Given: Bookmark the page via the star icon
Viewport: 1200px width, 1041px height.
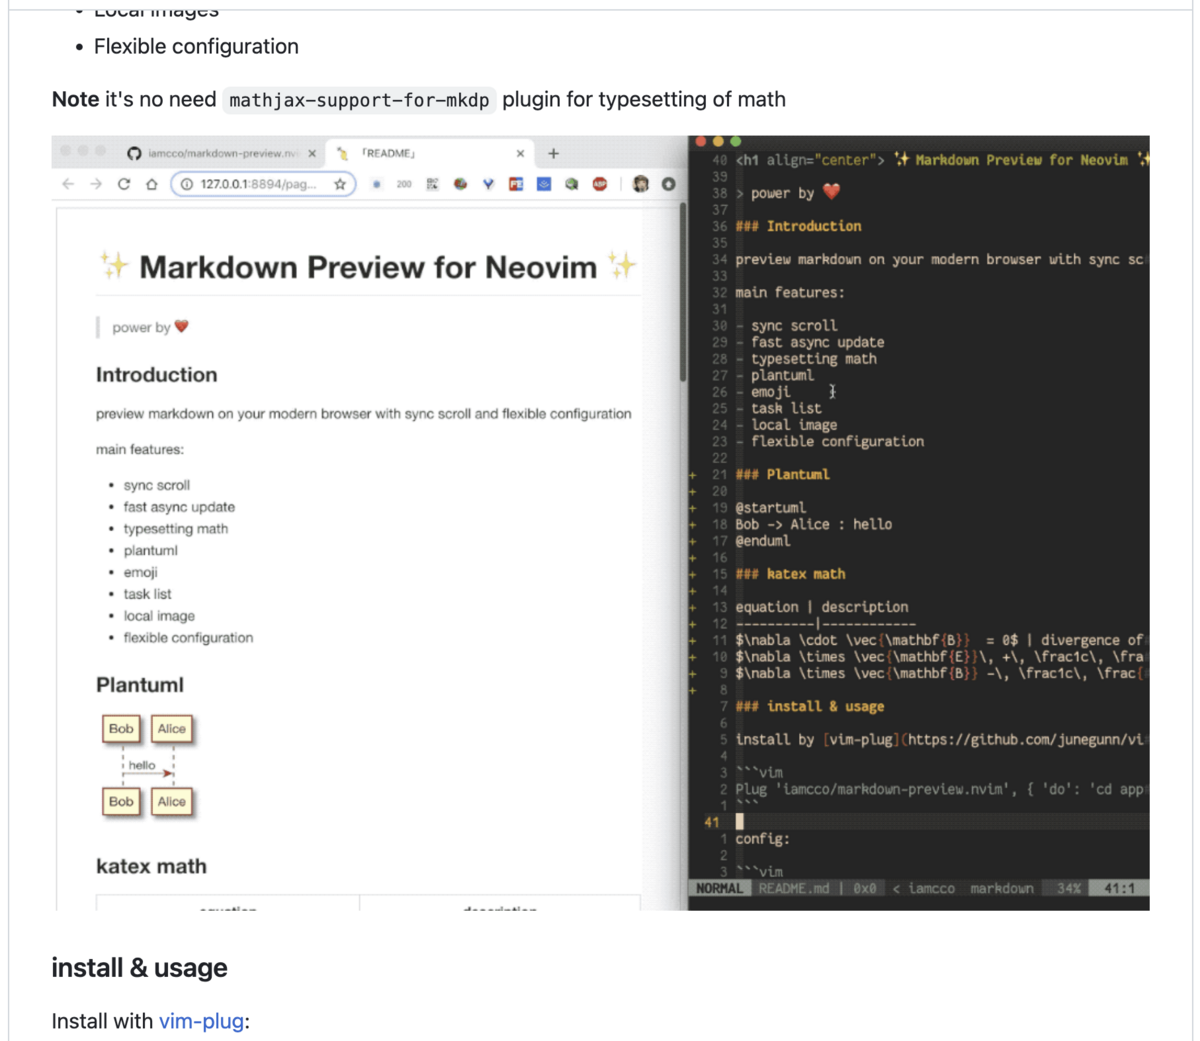Looking at the screenshot, I should click(340, 184).
